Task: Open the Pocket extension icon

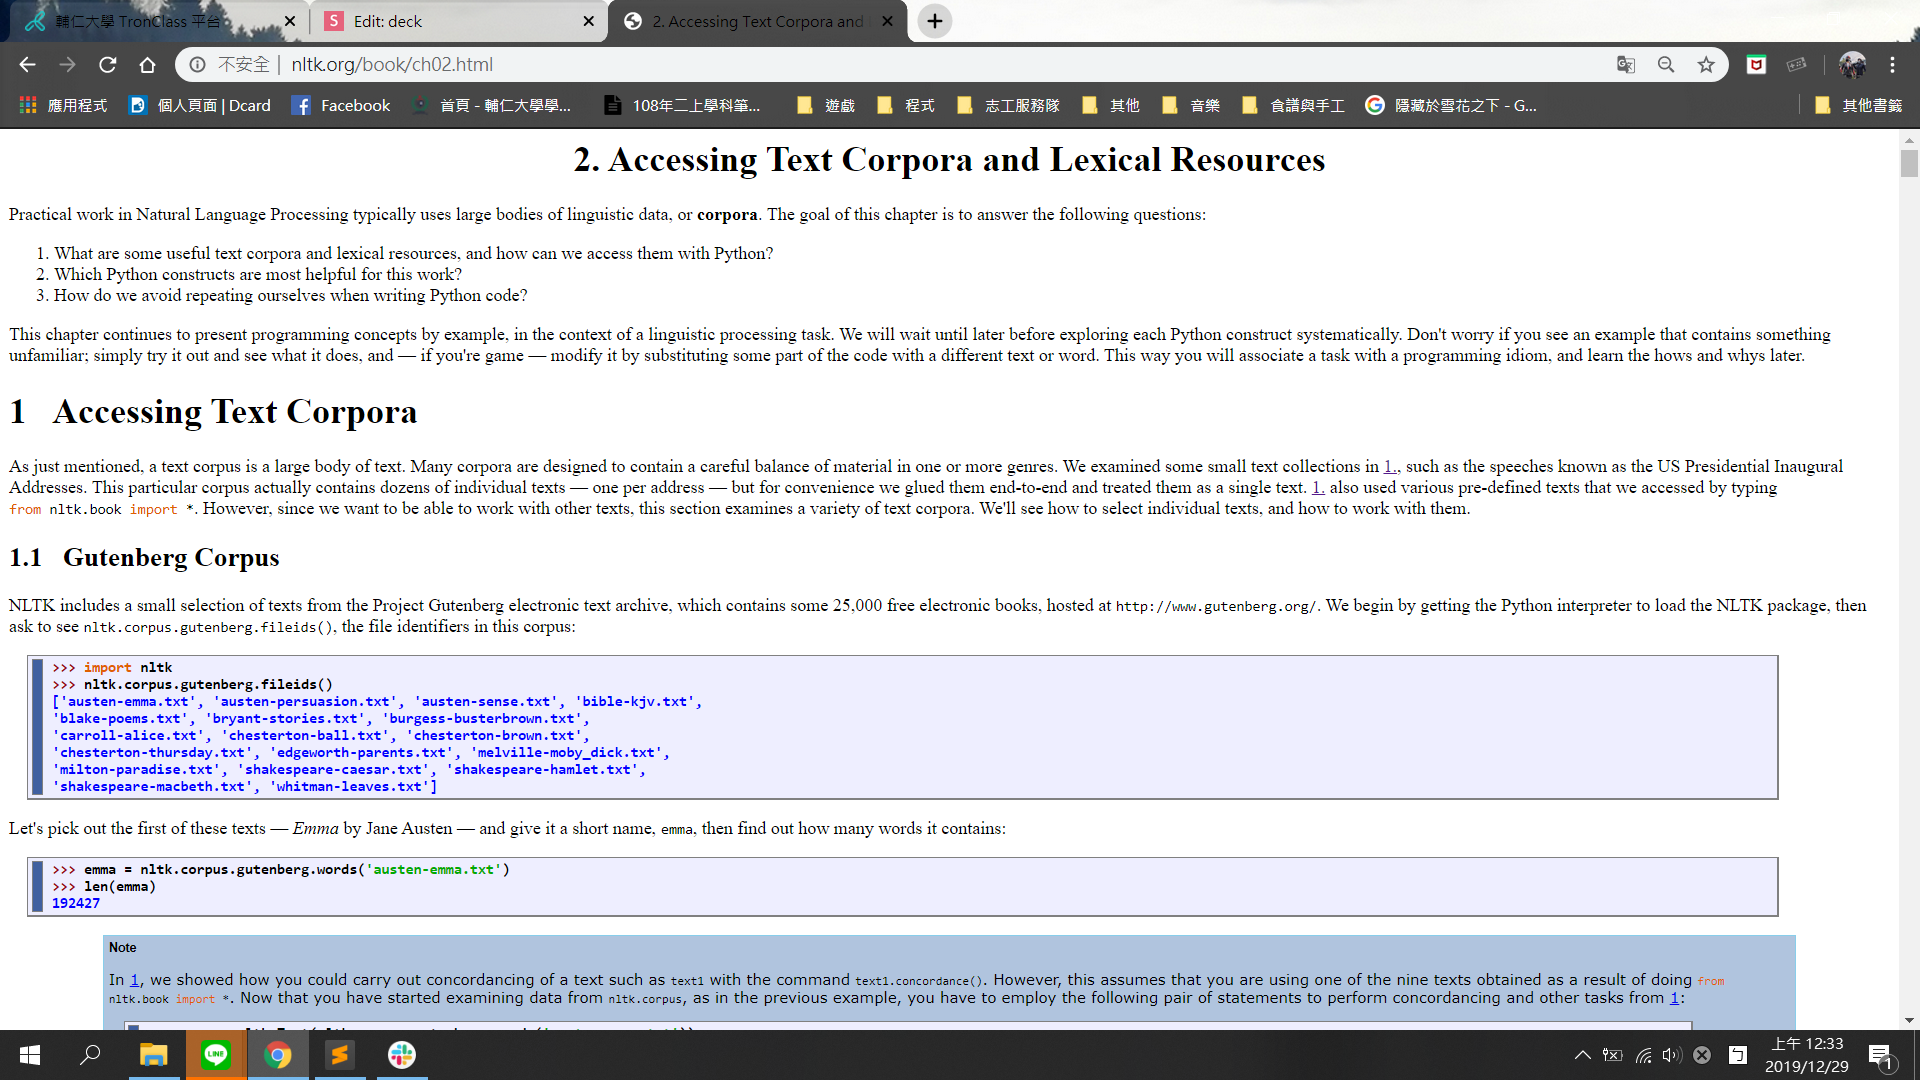Action: pos(1756,65)
